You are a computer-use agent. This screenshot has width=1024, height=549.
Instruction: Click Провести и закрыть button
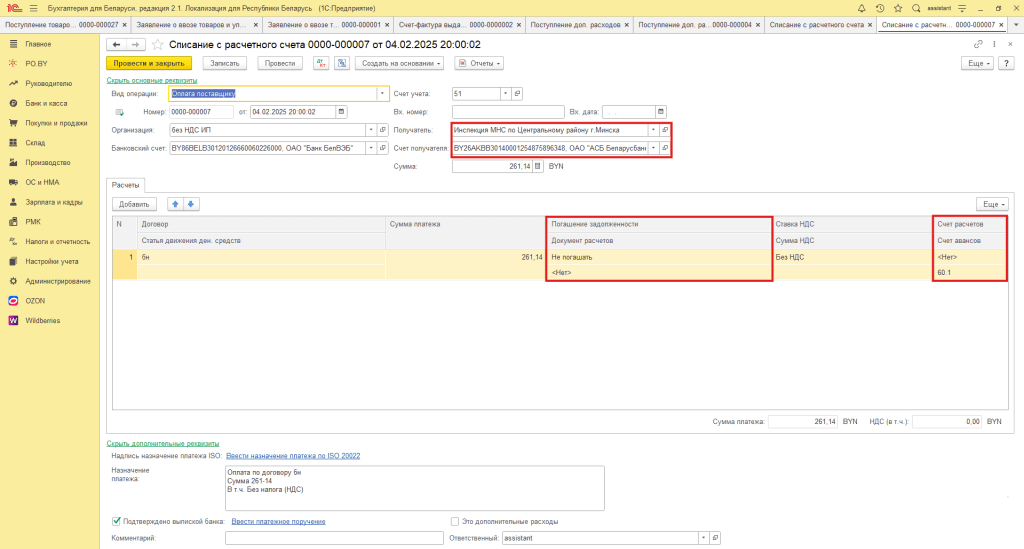point(149,63)
